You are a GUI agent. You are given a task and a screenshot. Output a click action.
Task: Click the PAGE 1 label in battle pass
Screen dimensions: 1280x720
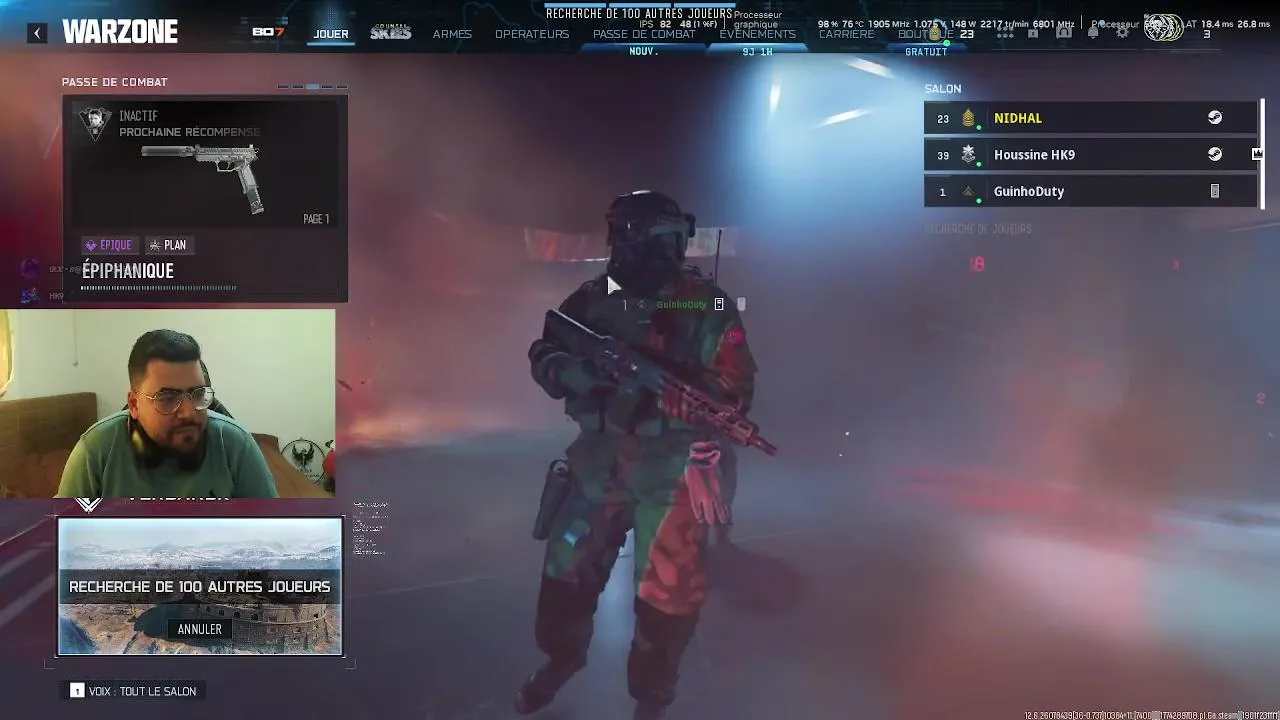316,219
